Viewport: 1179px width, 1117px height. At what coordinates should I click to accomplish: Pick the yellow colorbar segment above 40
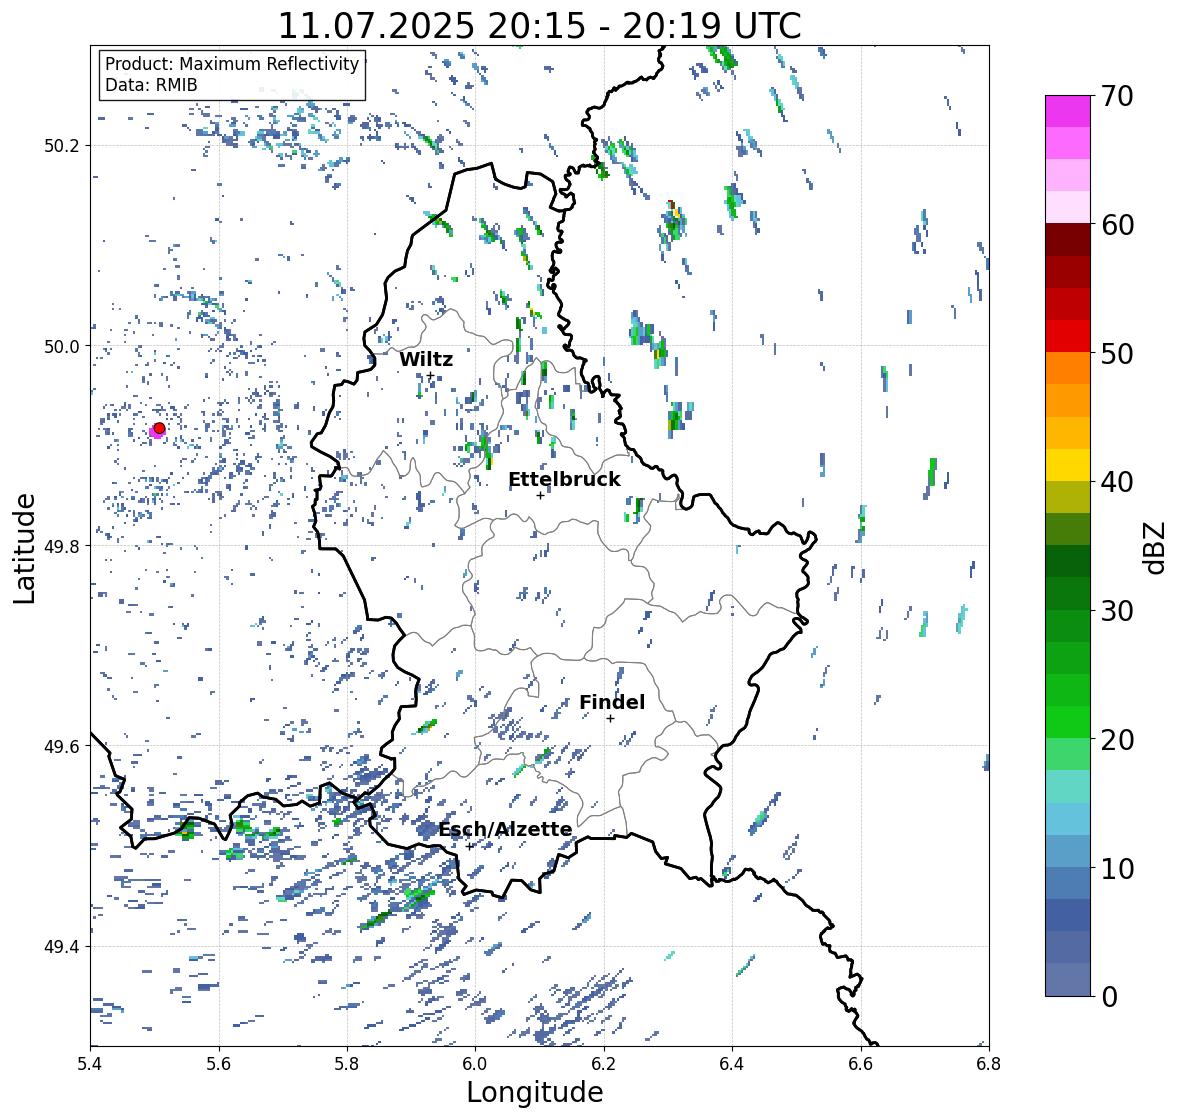[x=1068, y=465]
